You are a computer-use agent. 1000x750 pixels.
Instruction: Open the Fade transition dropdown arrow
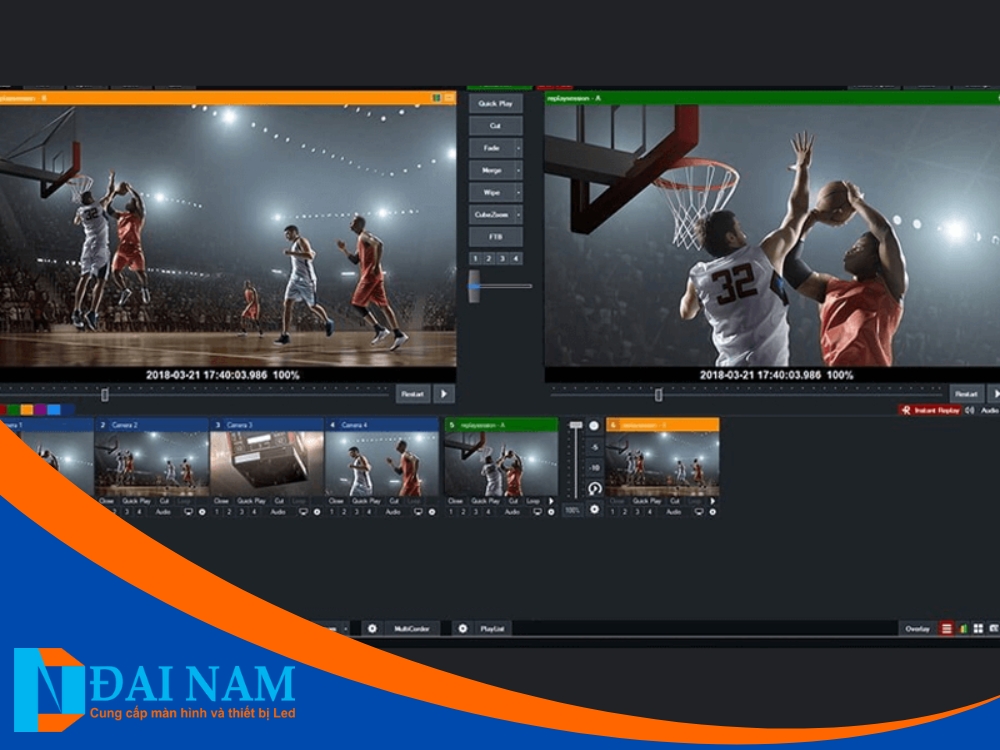click(x=518, y=148)
